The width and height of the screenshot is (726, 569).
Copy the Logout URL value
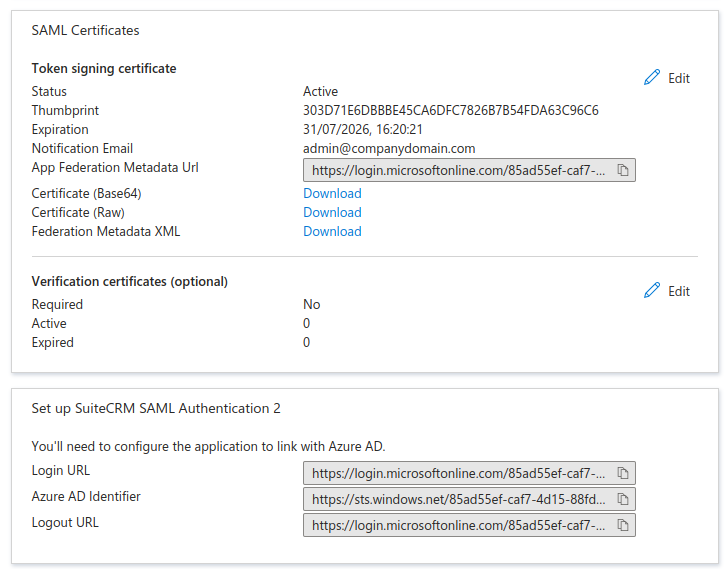pos(623,525)
